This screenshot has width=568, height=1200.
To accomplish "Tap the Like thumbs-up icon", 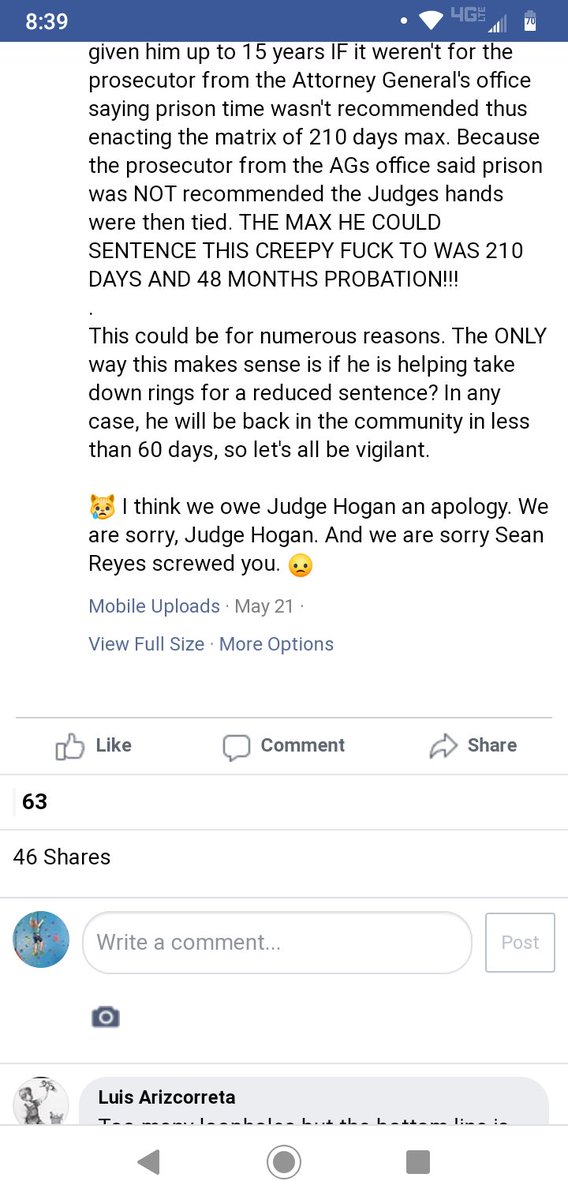I will [70, 746].
